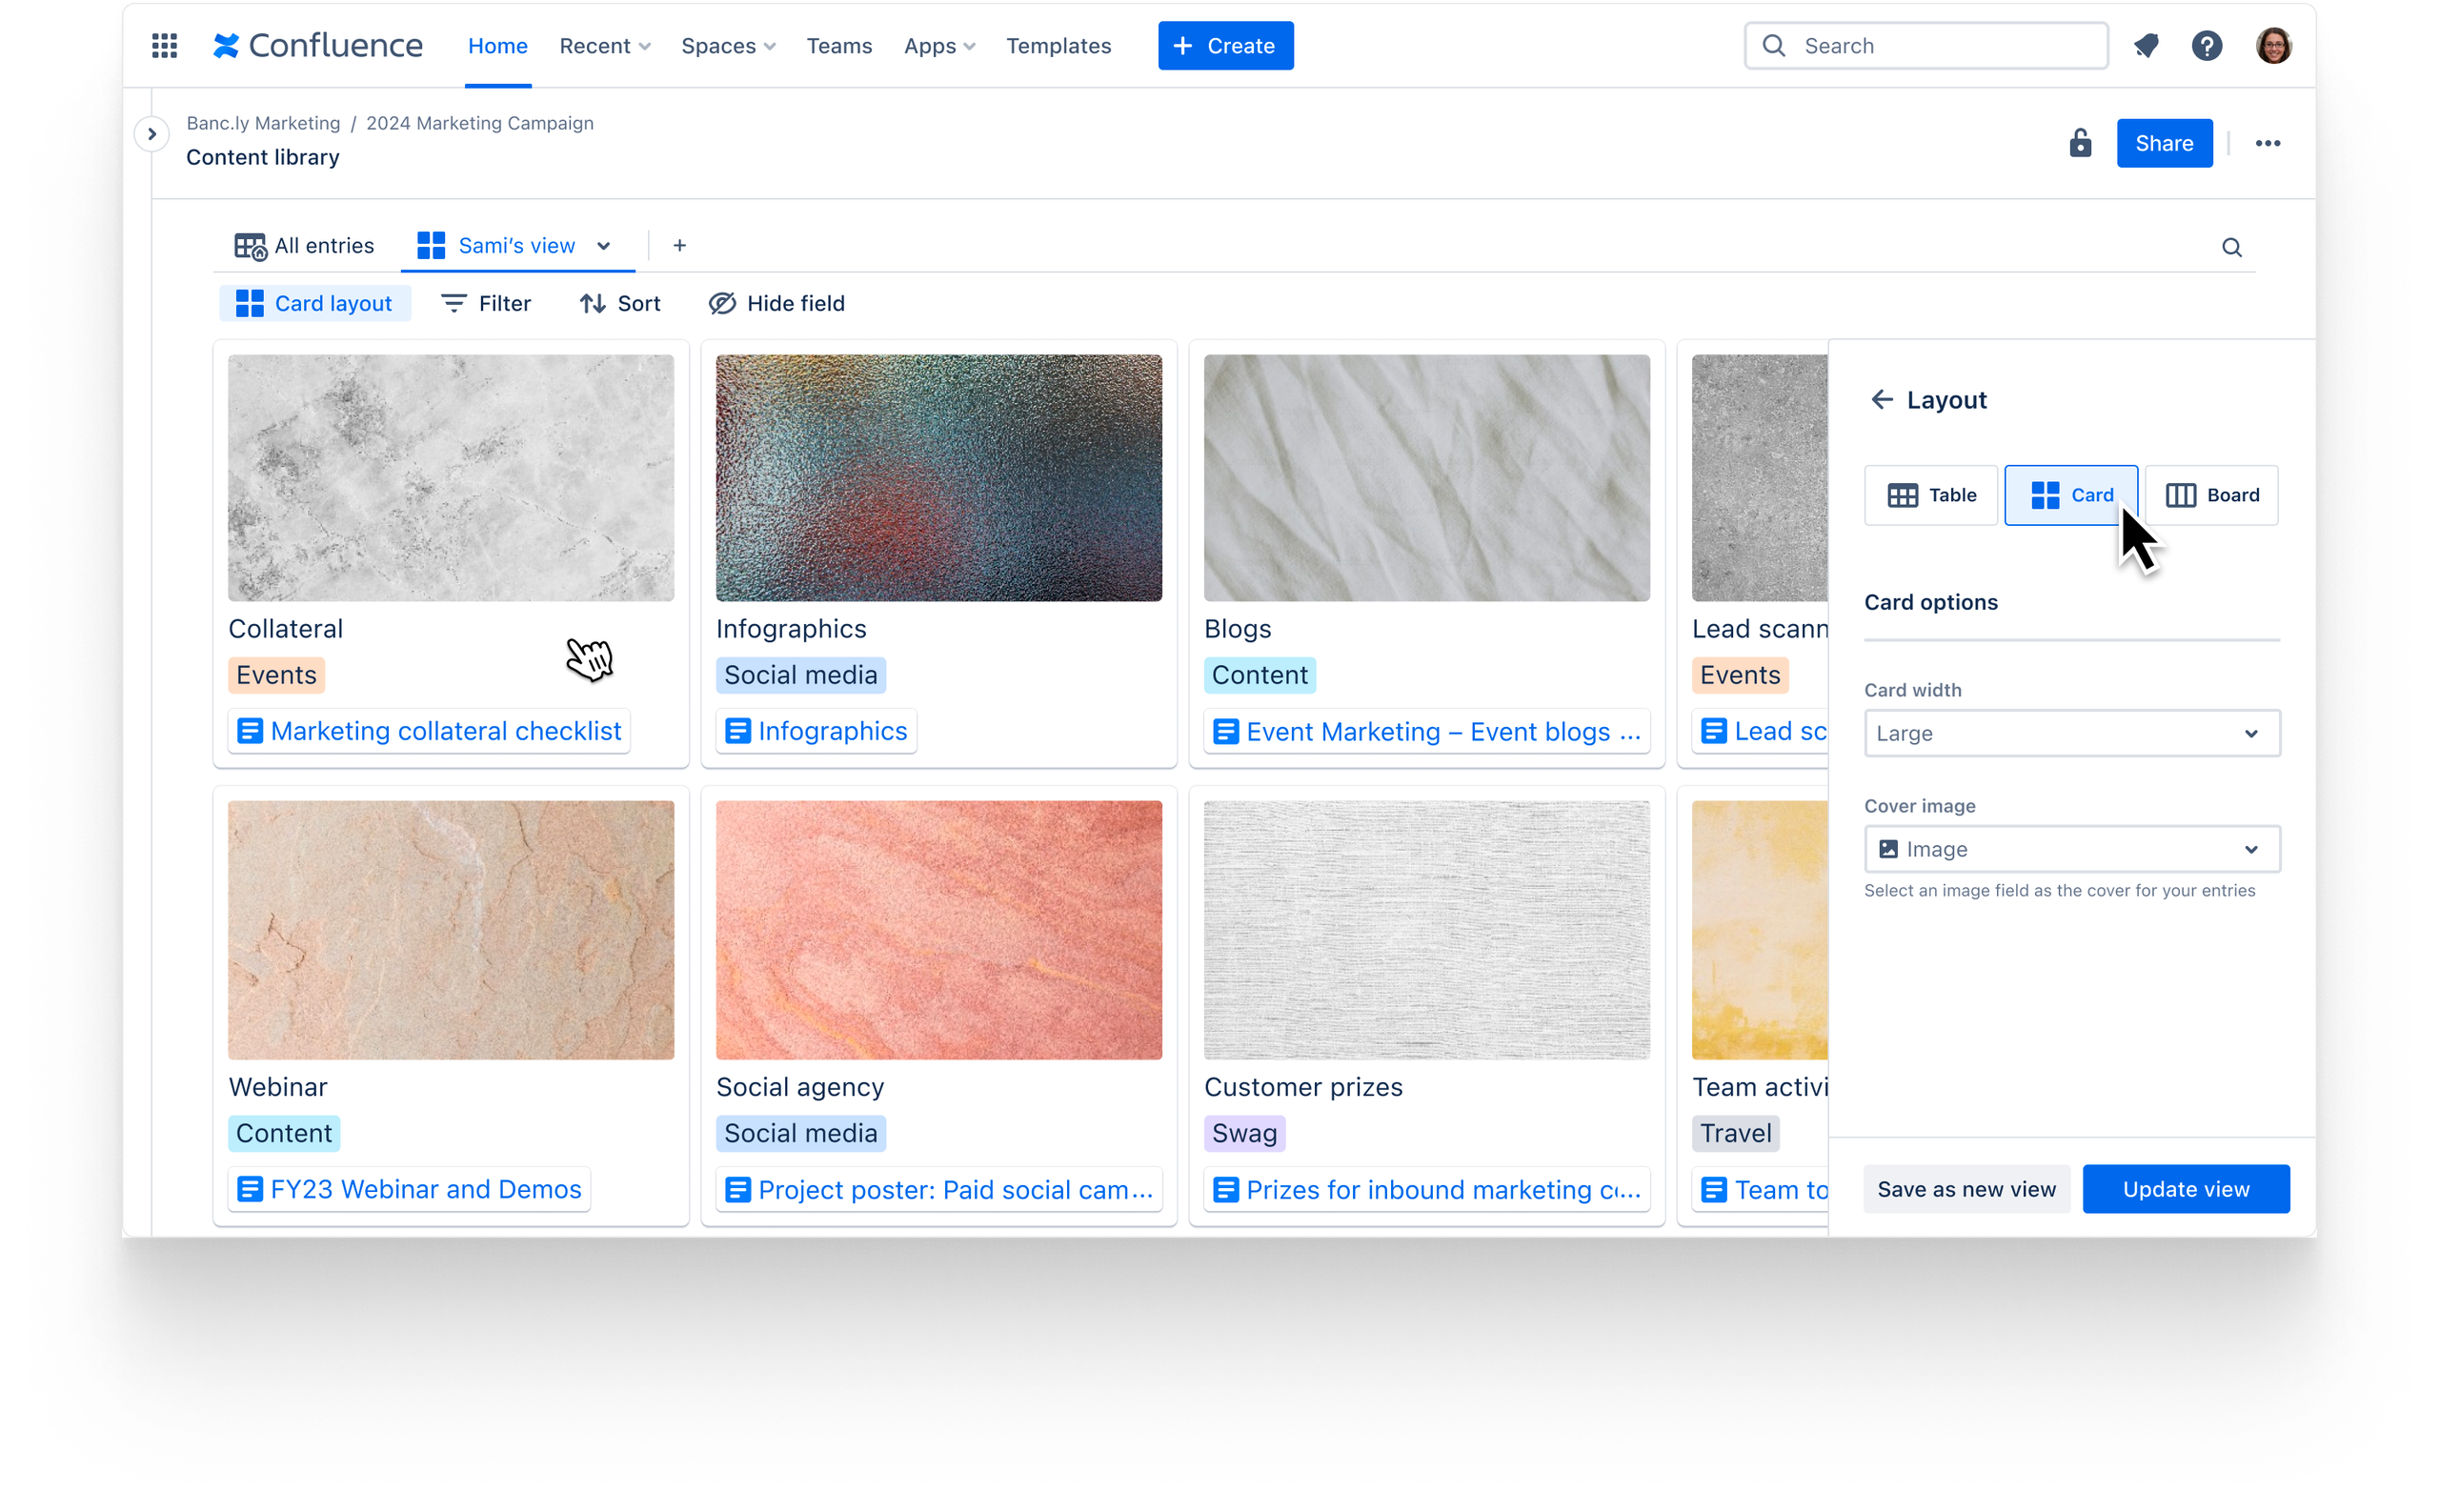Click the 2024 Marketing Campaign breadcrumb
Image resolution: width=2439 pixels, height=1512 pixels.
coord(480,123)
